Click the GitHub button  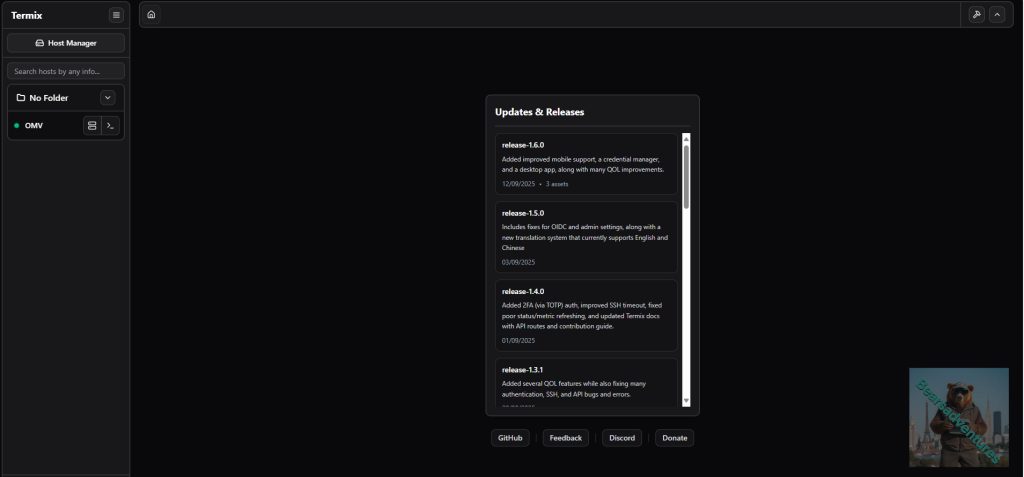coord(510,438)
